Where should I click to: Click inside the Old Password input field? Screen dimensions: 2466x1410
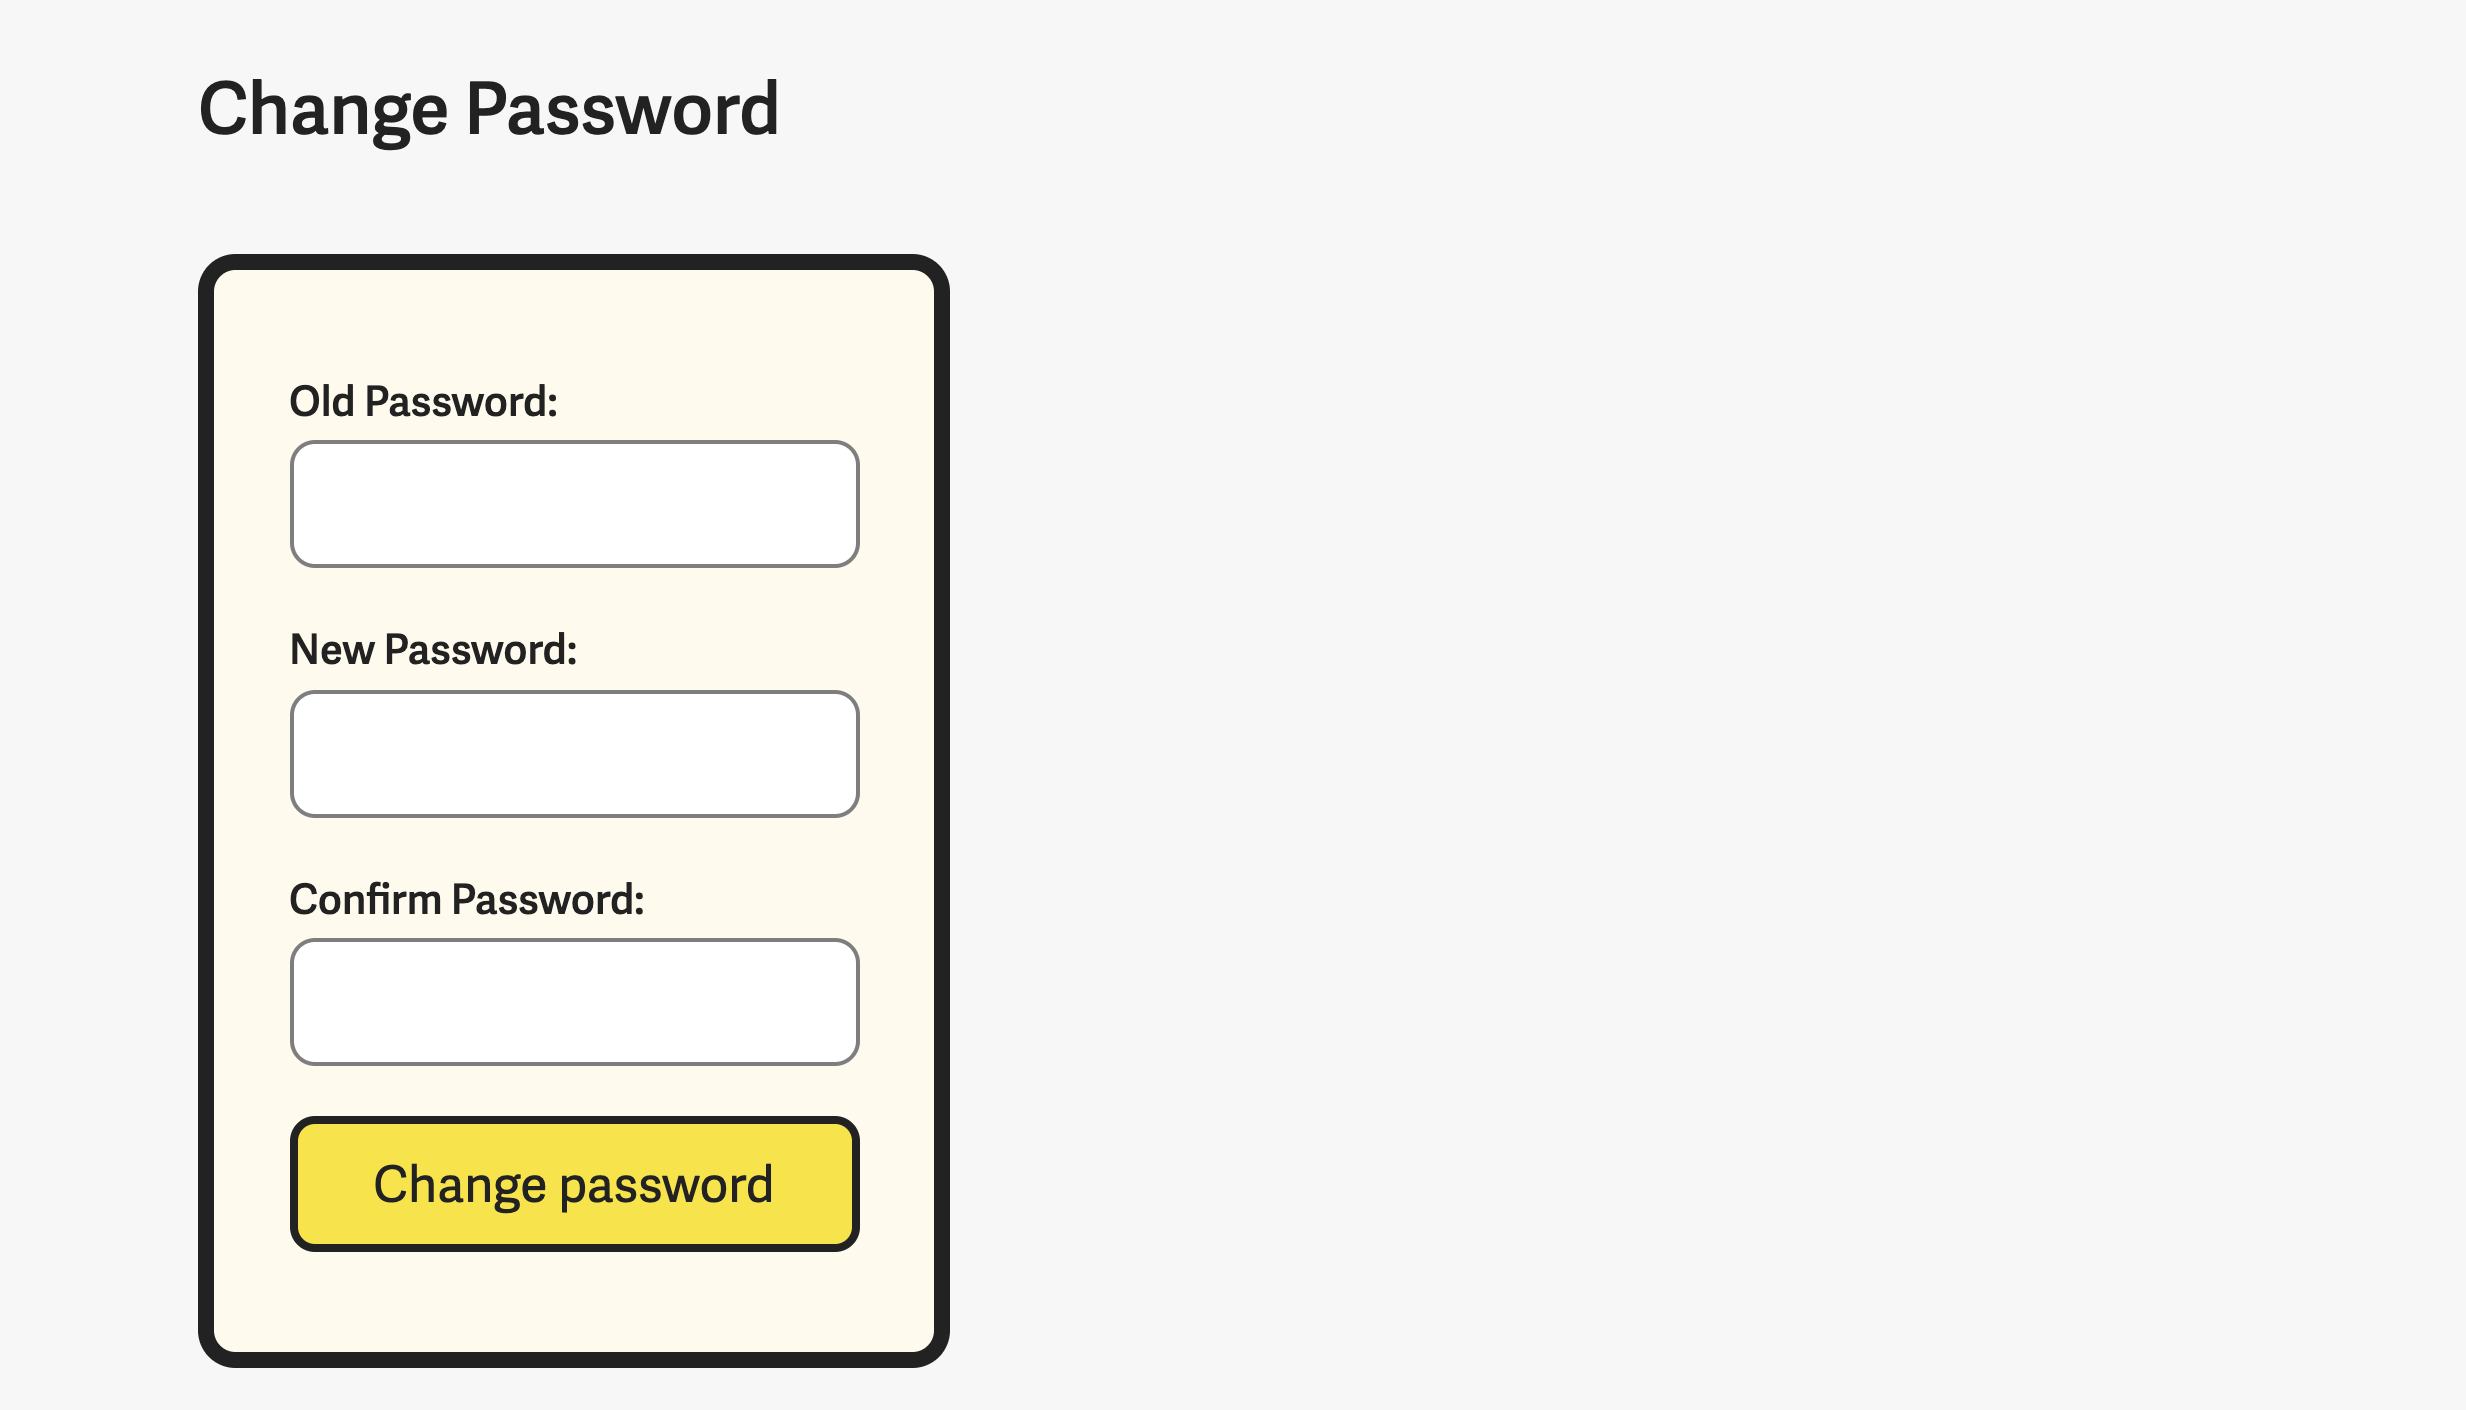pyautogui.click(x=573, y=503)
